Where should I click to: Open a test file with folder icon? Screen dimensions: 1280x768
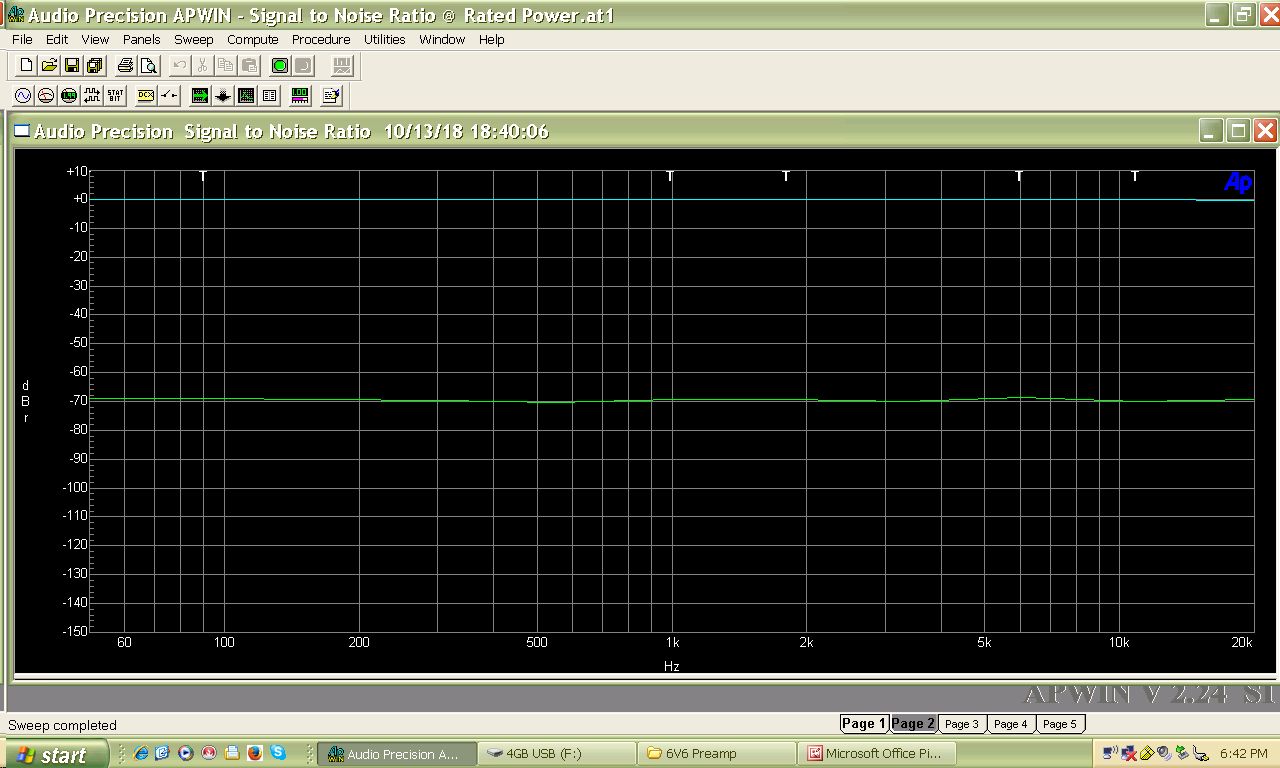click(49, 65)
